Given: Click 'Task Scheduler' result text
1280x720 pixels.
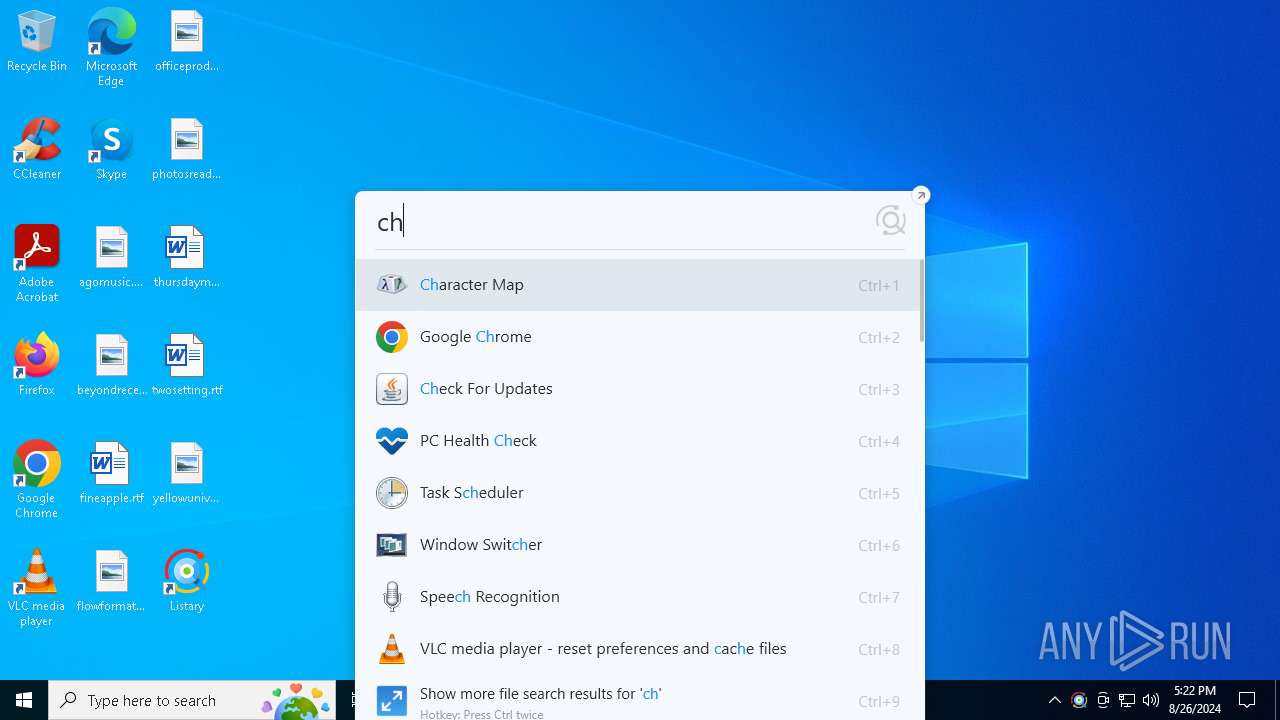Looking at the screenshot, I should pyautogui.click(x=472, y=493).
